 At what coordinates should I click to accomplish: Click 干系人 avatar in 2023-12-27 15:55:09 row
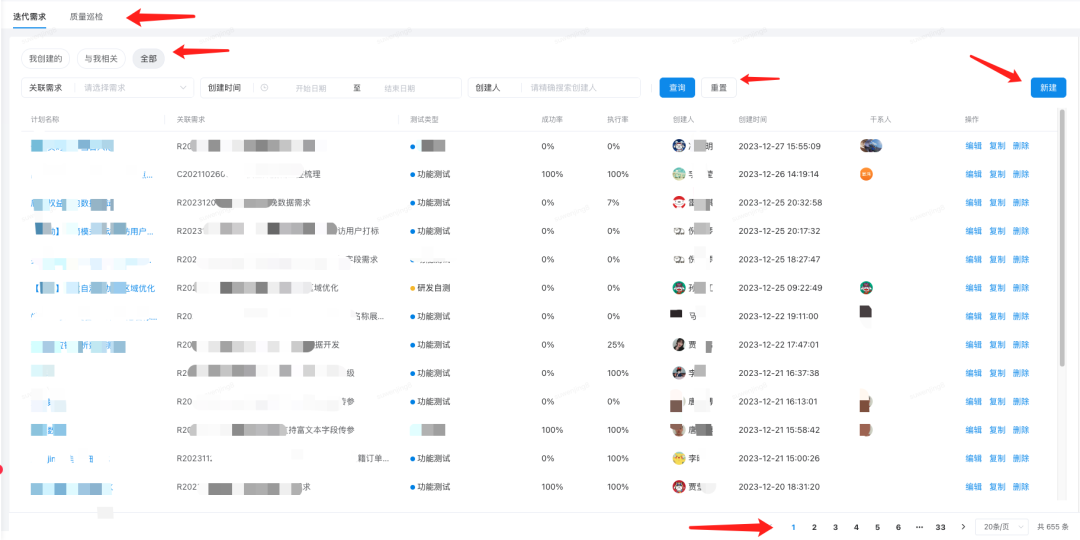click(x=871, y=146)
